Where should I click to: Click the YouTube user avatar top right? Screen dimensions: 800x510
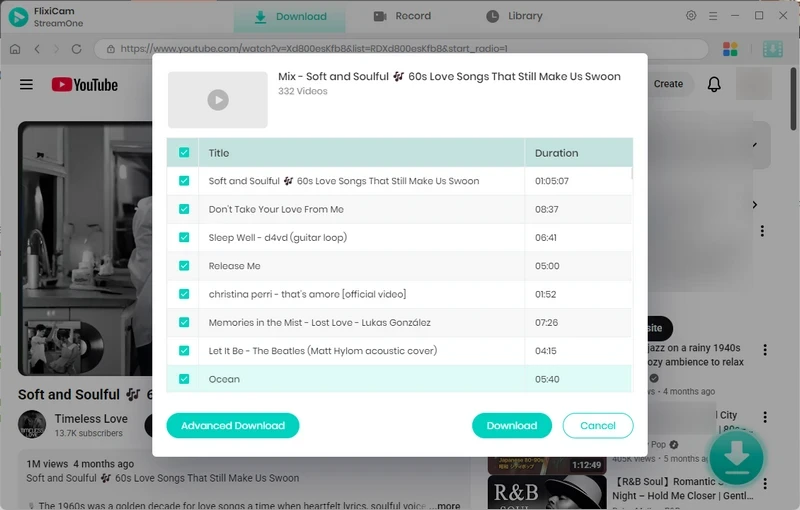click(x=754, y=84)
